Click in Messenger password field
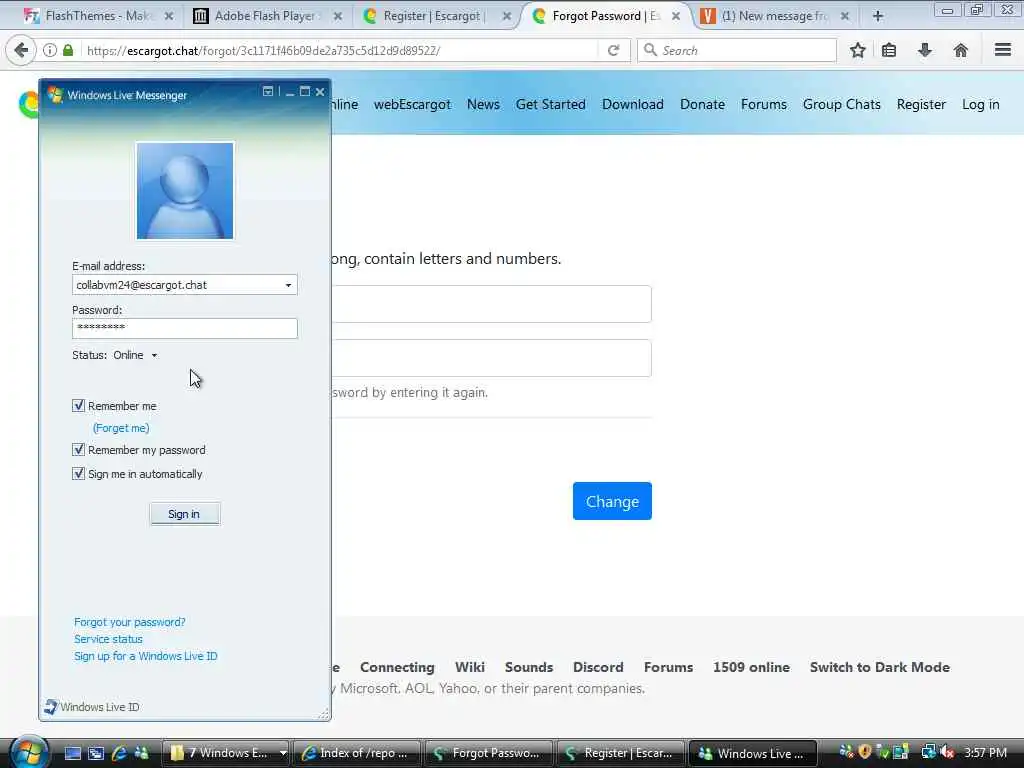1024x768 pixels. click(185, 328)
